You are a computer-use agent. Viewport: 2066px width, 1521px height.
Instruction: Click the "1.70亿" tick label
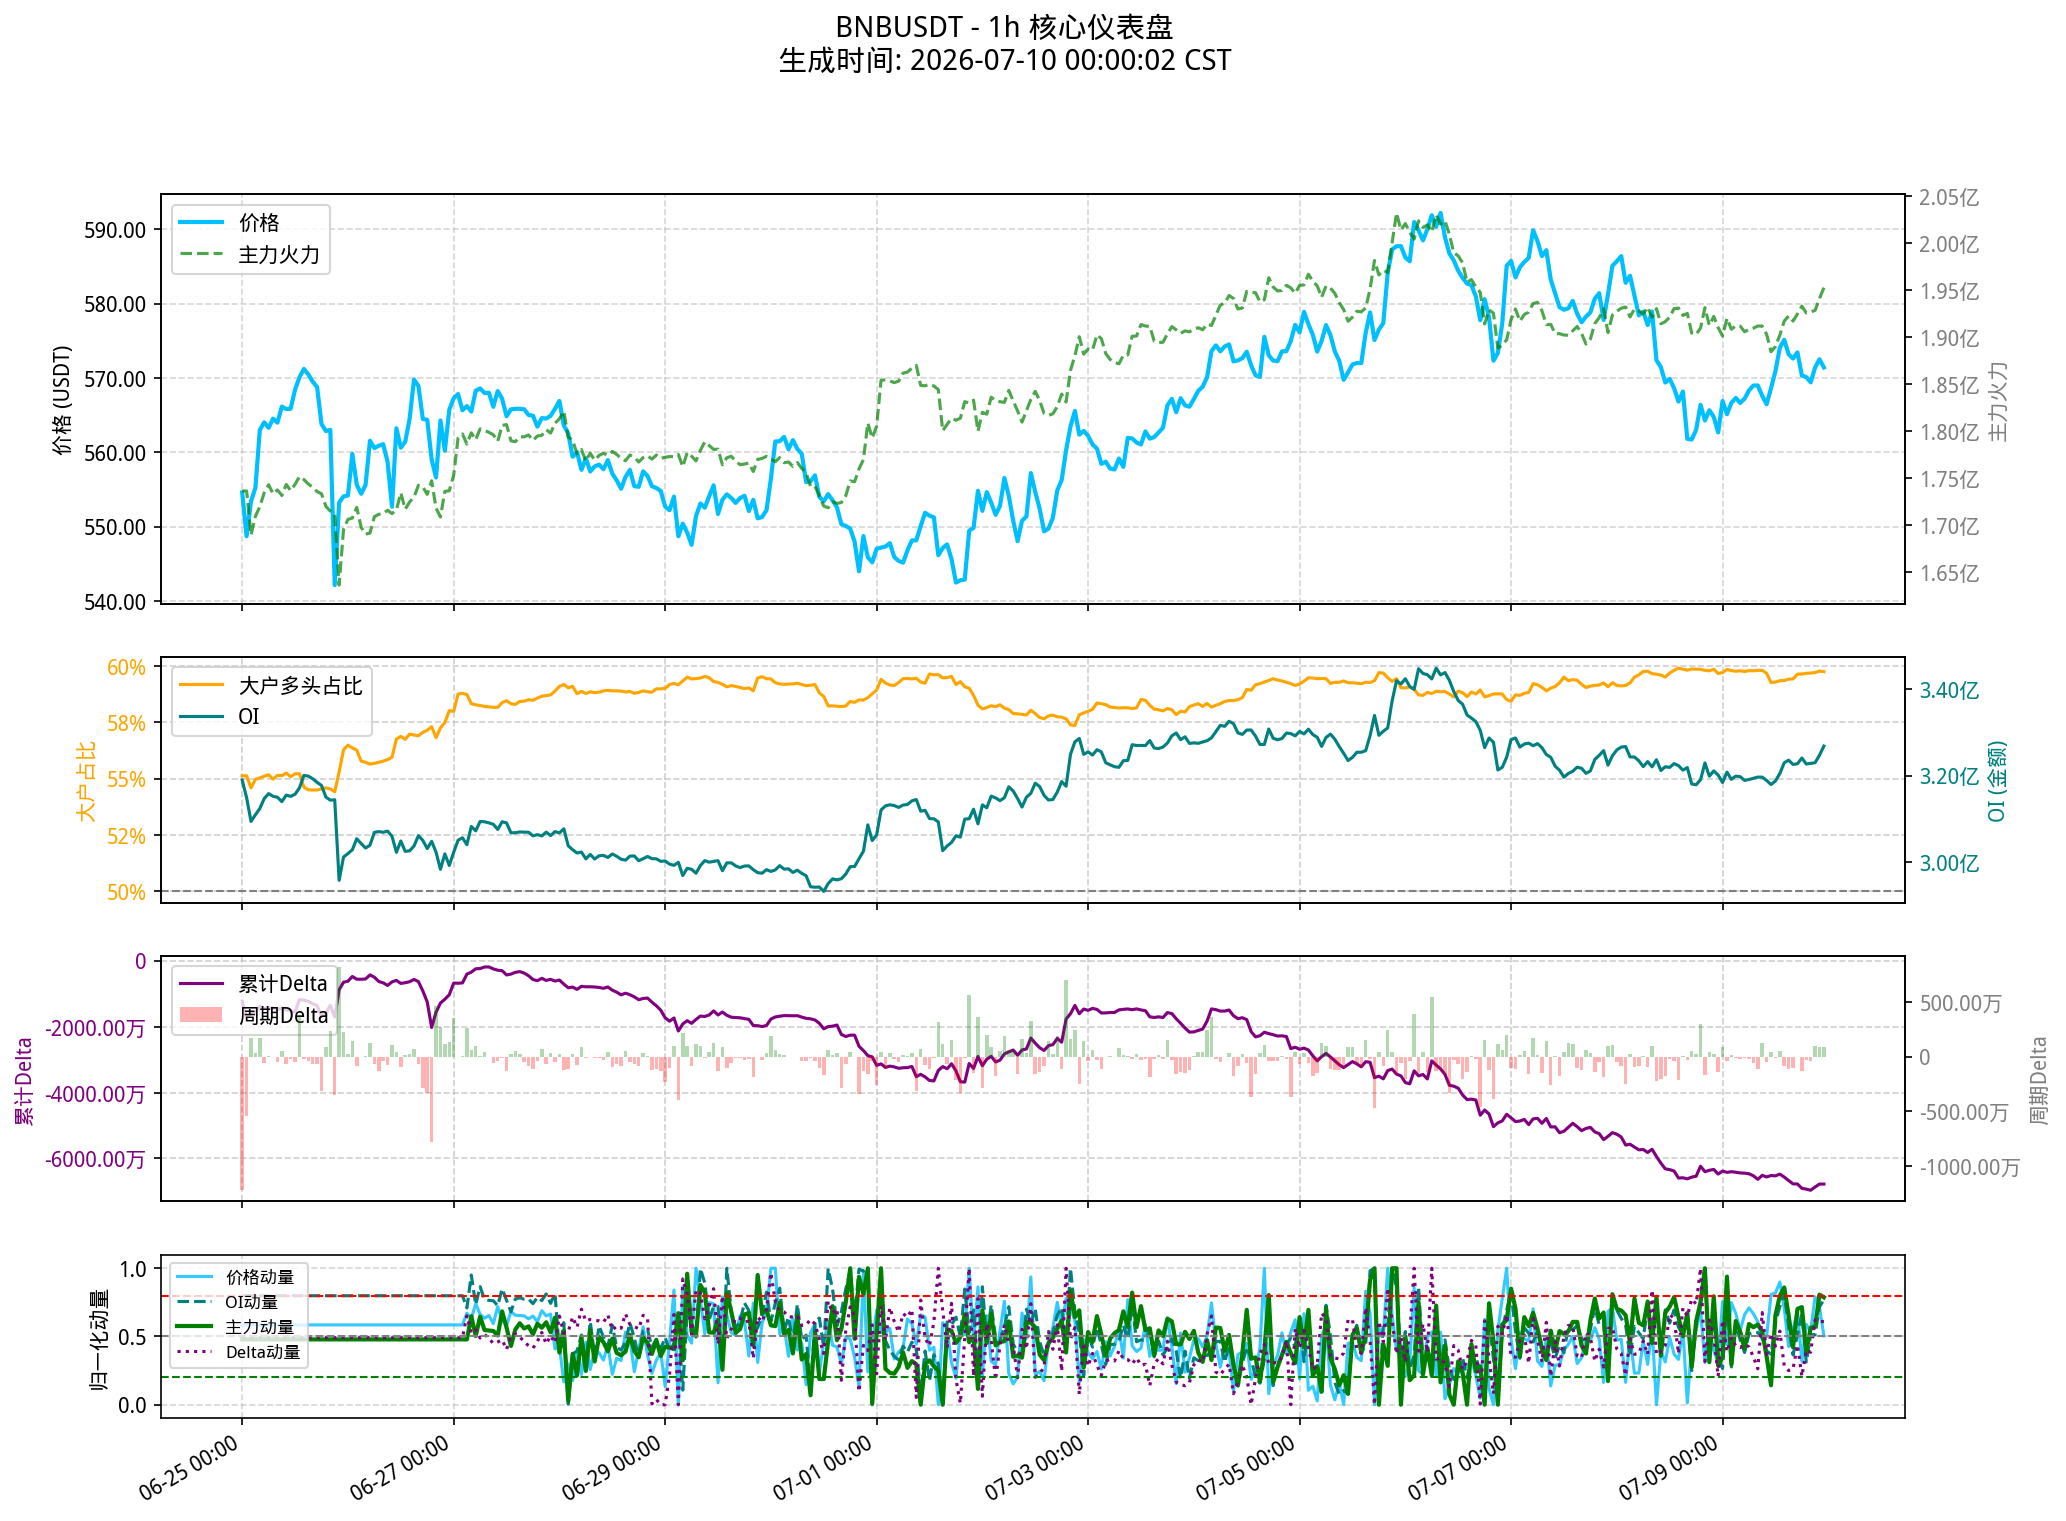tap(1948, 527)
